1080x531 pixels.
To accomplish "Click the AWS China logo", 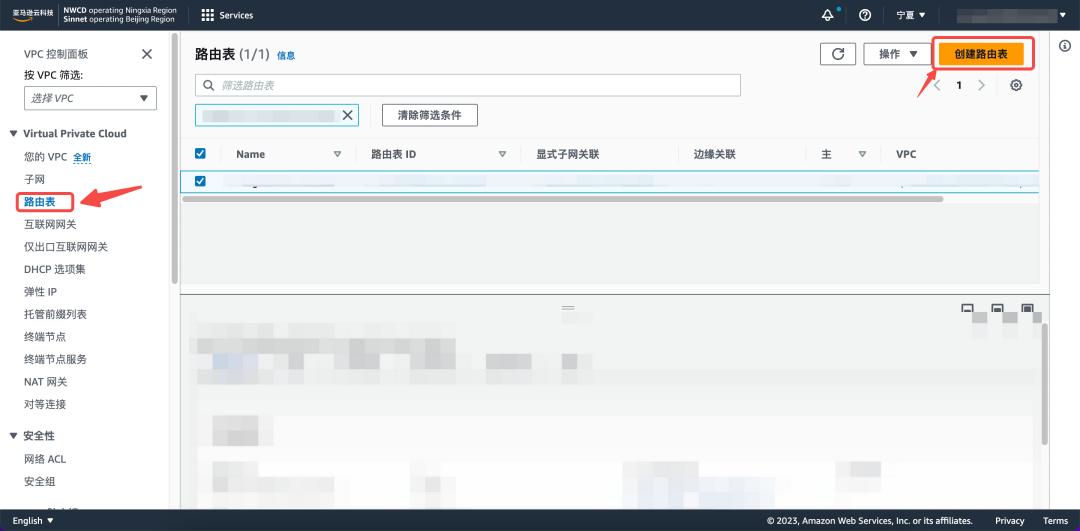I will [32, 15].
